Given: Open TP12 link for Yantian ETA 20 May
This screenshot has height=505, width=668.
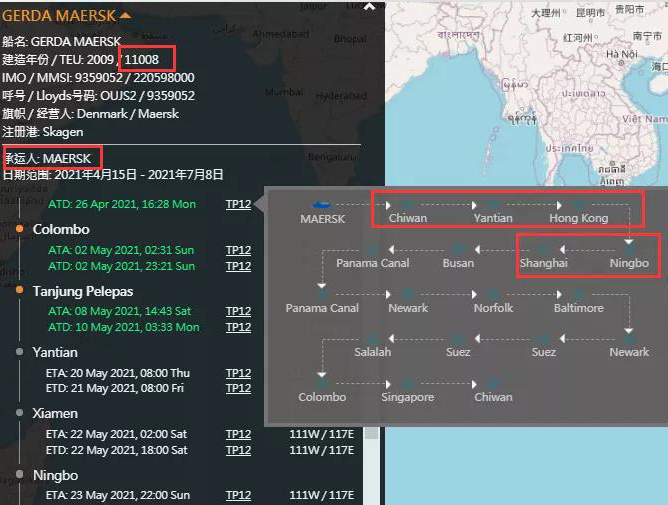Looking at the screenshot, I should (x=238, y=373).
